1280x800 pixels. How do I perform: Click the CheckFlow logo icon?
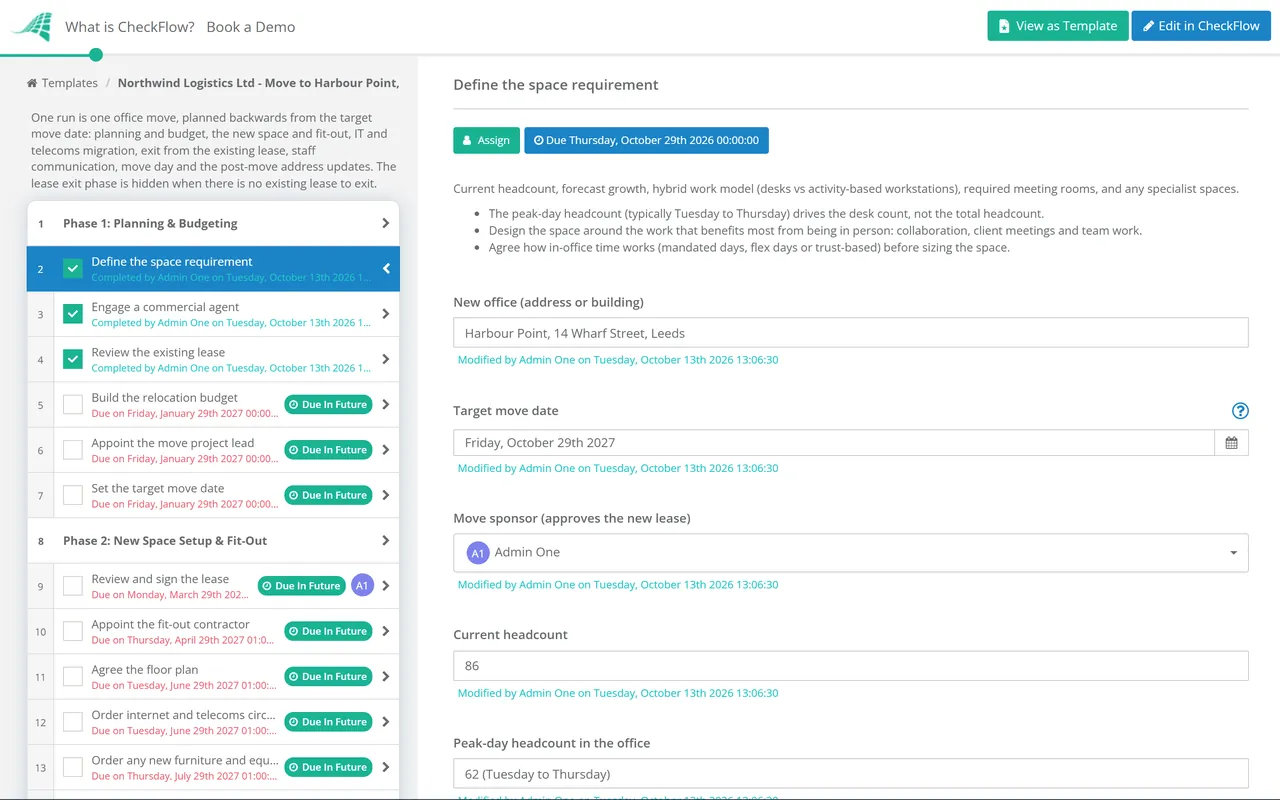tap(32, 26)
